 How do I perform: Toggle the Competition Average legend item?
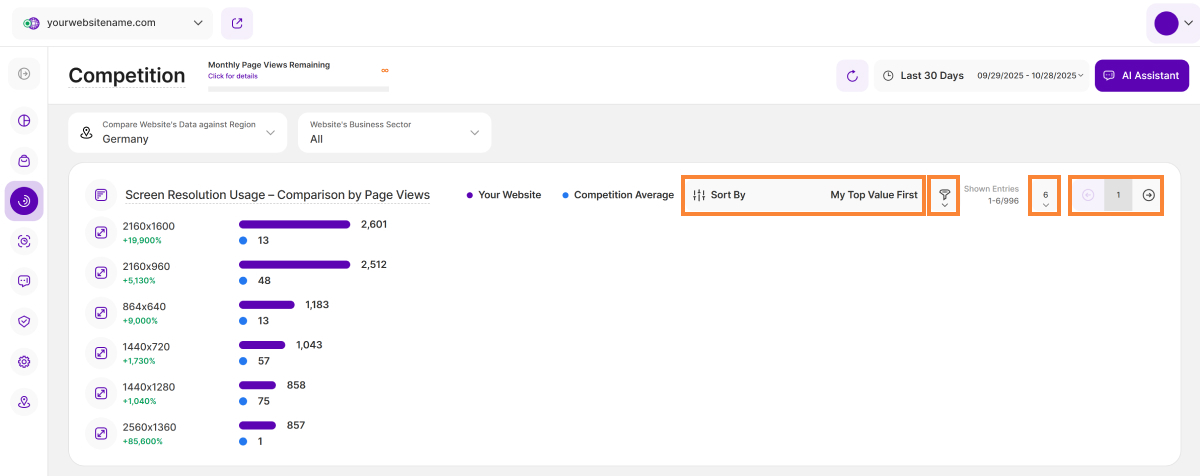[618, 195]
